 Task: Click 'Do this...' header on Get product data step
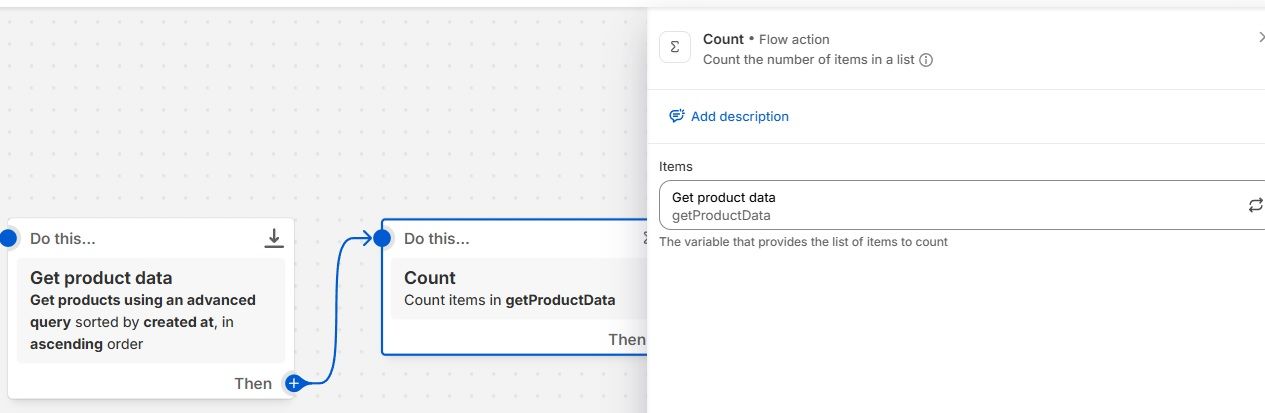tap(63, 239)
